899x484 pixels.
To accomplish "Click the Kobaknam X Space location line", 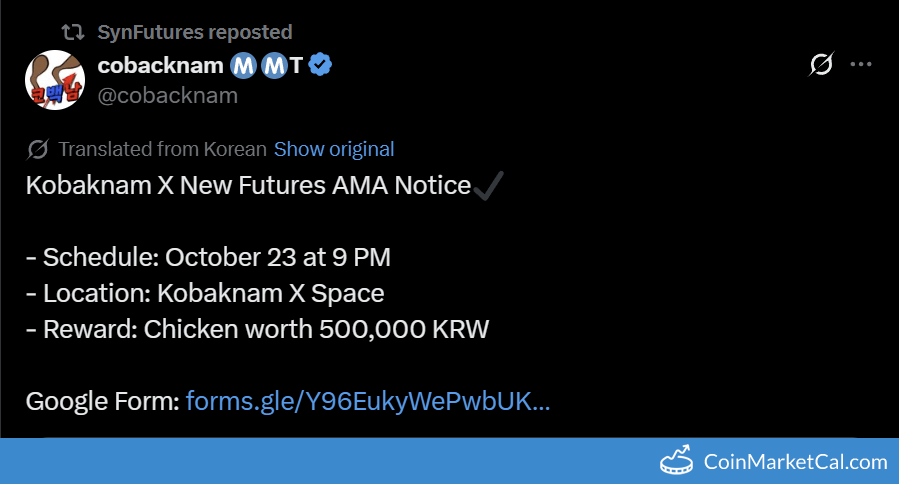I will 205,293.
